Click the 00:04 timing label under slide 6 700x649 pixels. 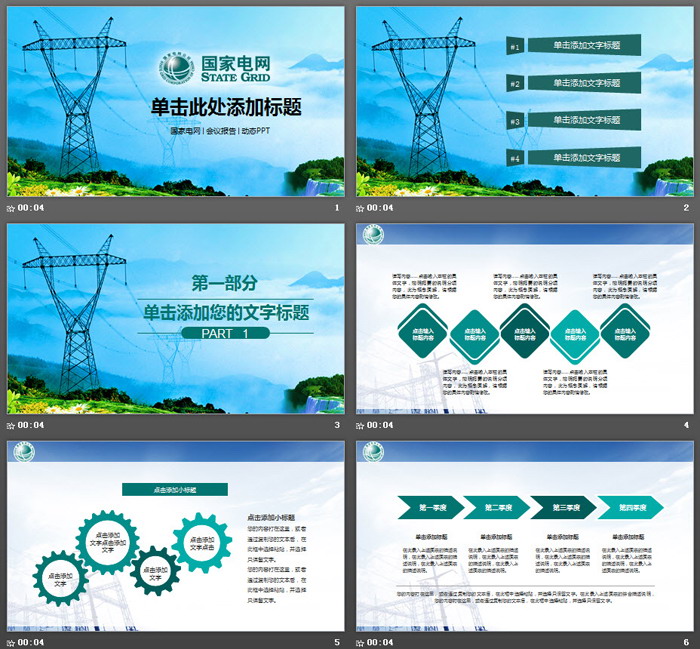pyautogui.click(x=381, y=641)
